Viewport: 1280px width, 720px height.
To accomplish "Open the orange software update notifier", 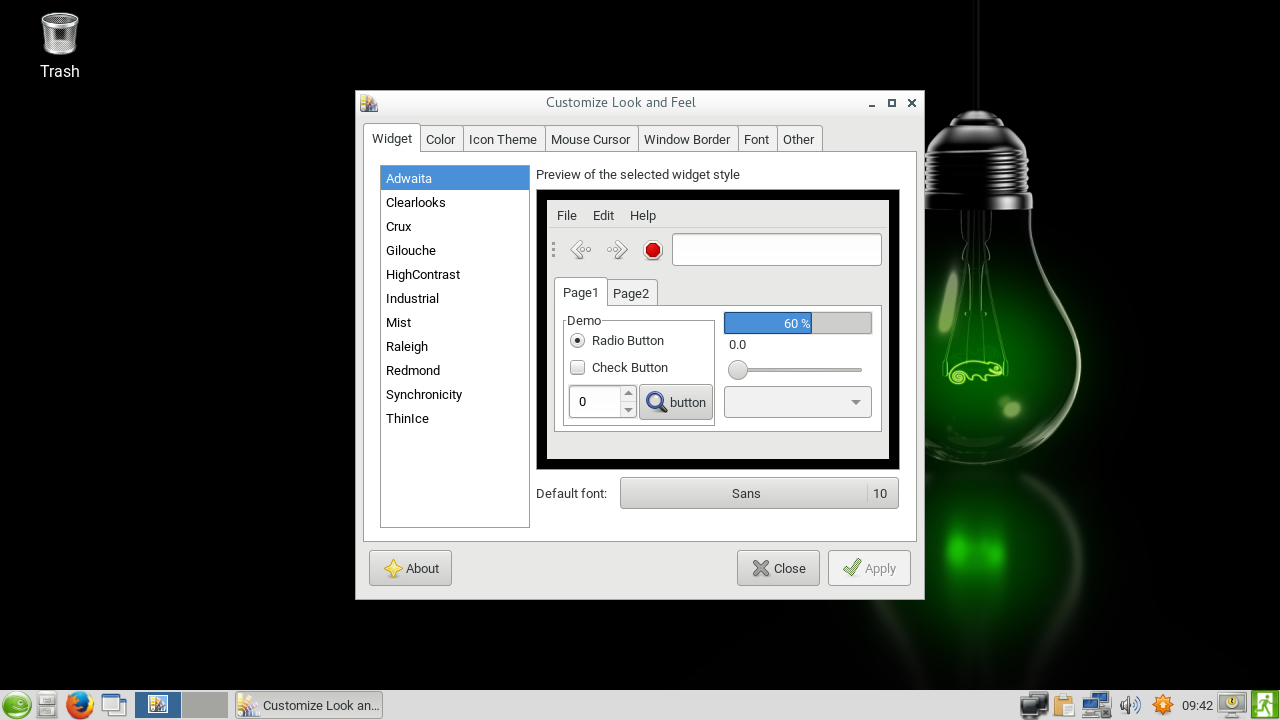I will 1162,705.
